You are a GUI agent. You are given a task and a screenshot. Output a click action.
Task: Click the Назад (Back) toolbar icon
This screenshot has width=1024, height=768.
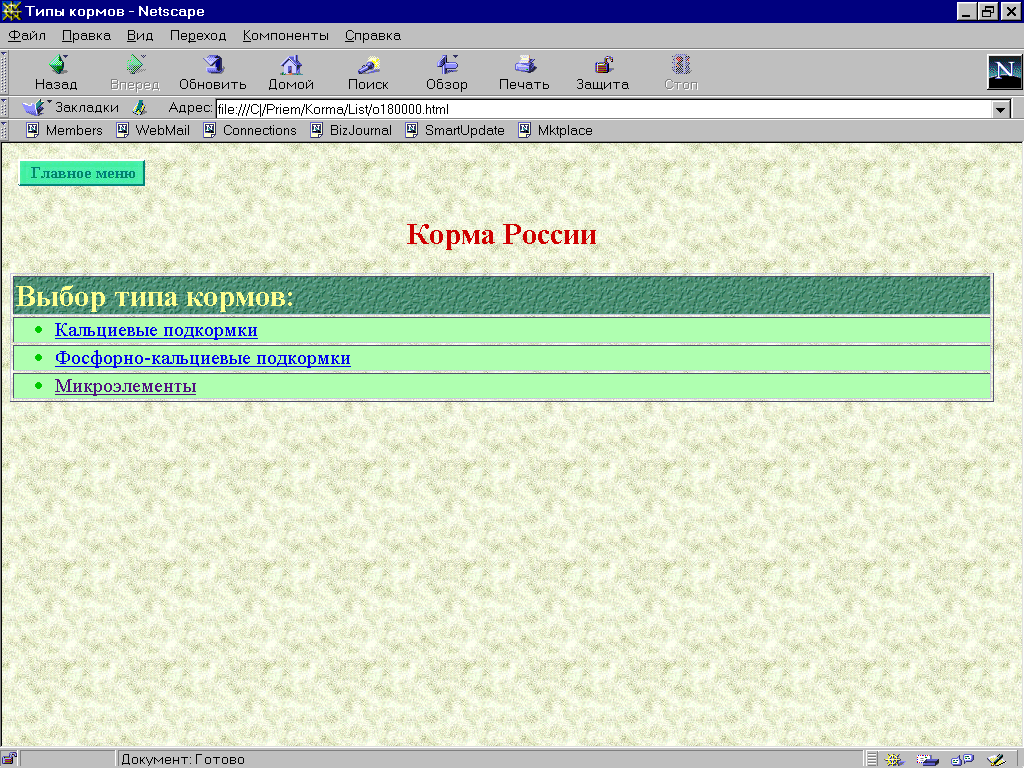(x=56, y=66)
